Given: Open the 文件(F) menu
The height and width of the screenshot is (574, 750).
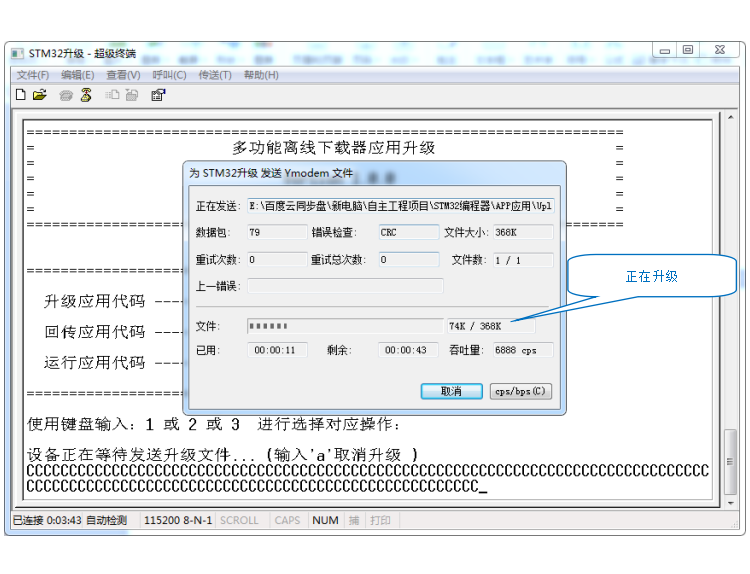Looking at the screenshot, I should tap(33, 75).
